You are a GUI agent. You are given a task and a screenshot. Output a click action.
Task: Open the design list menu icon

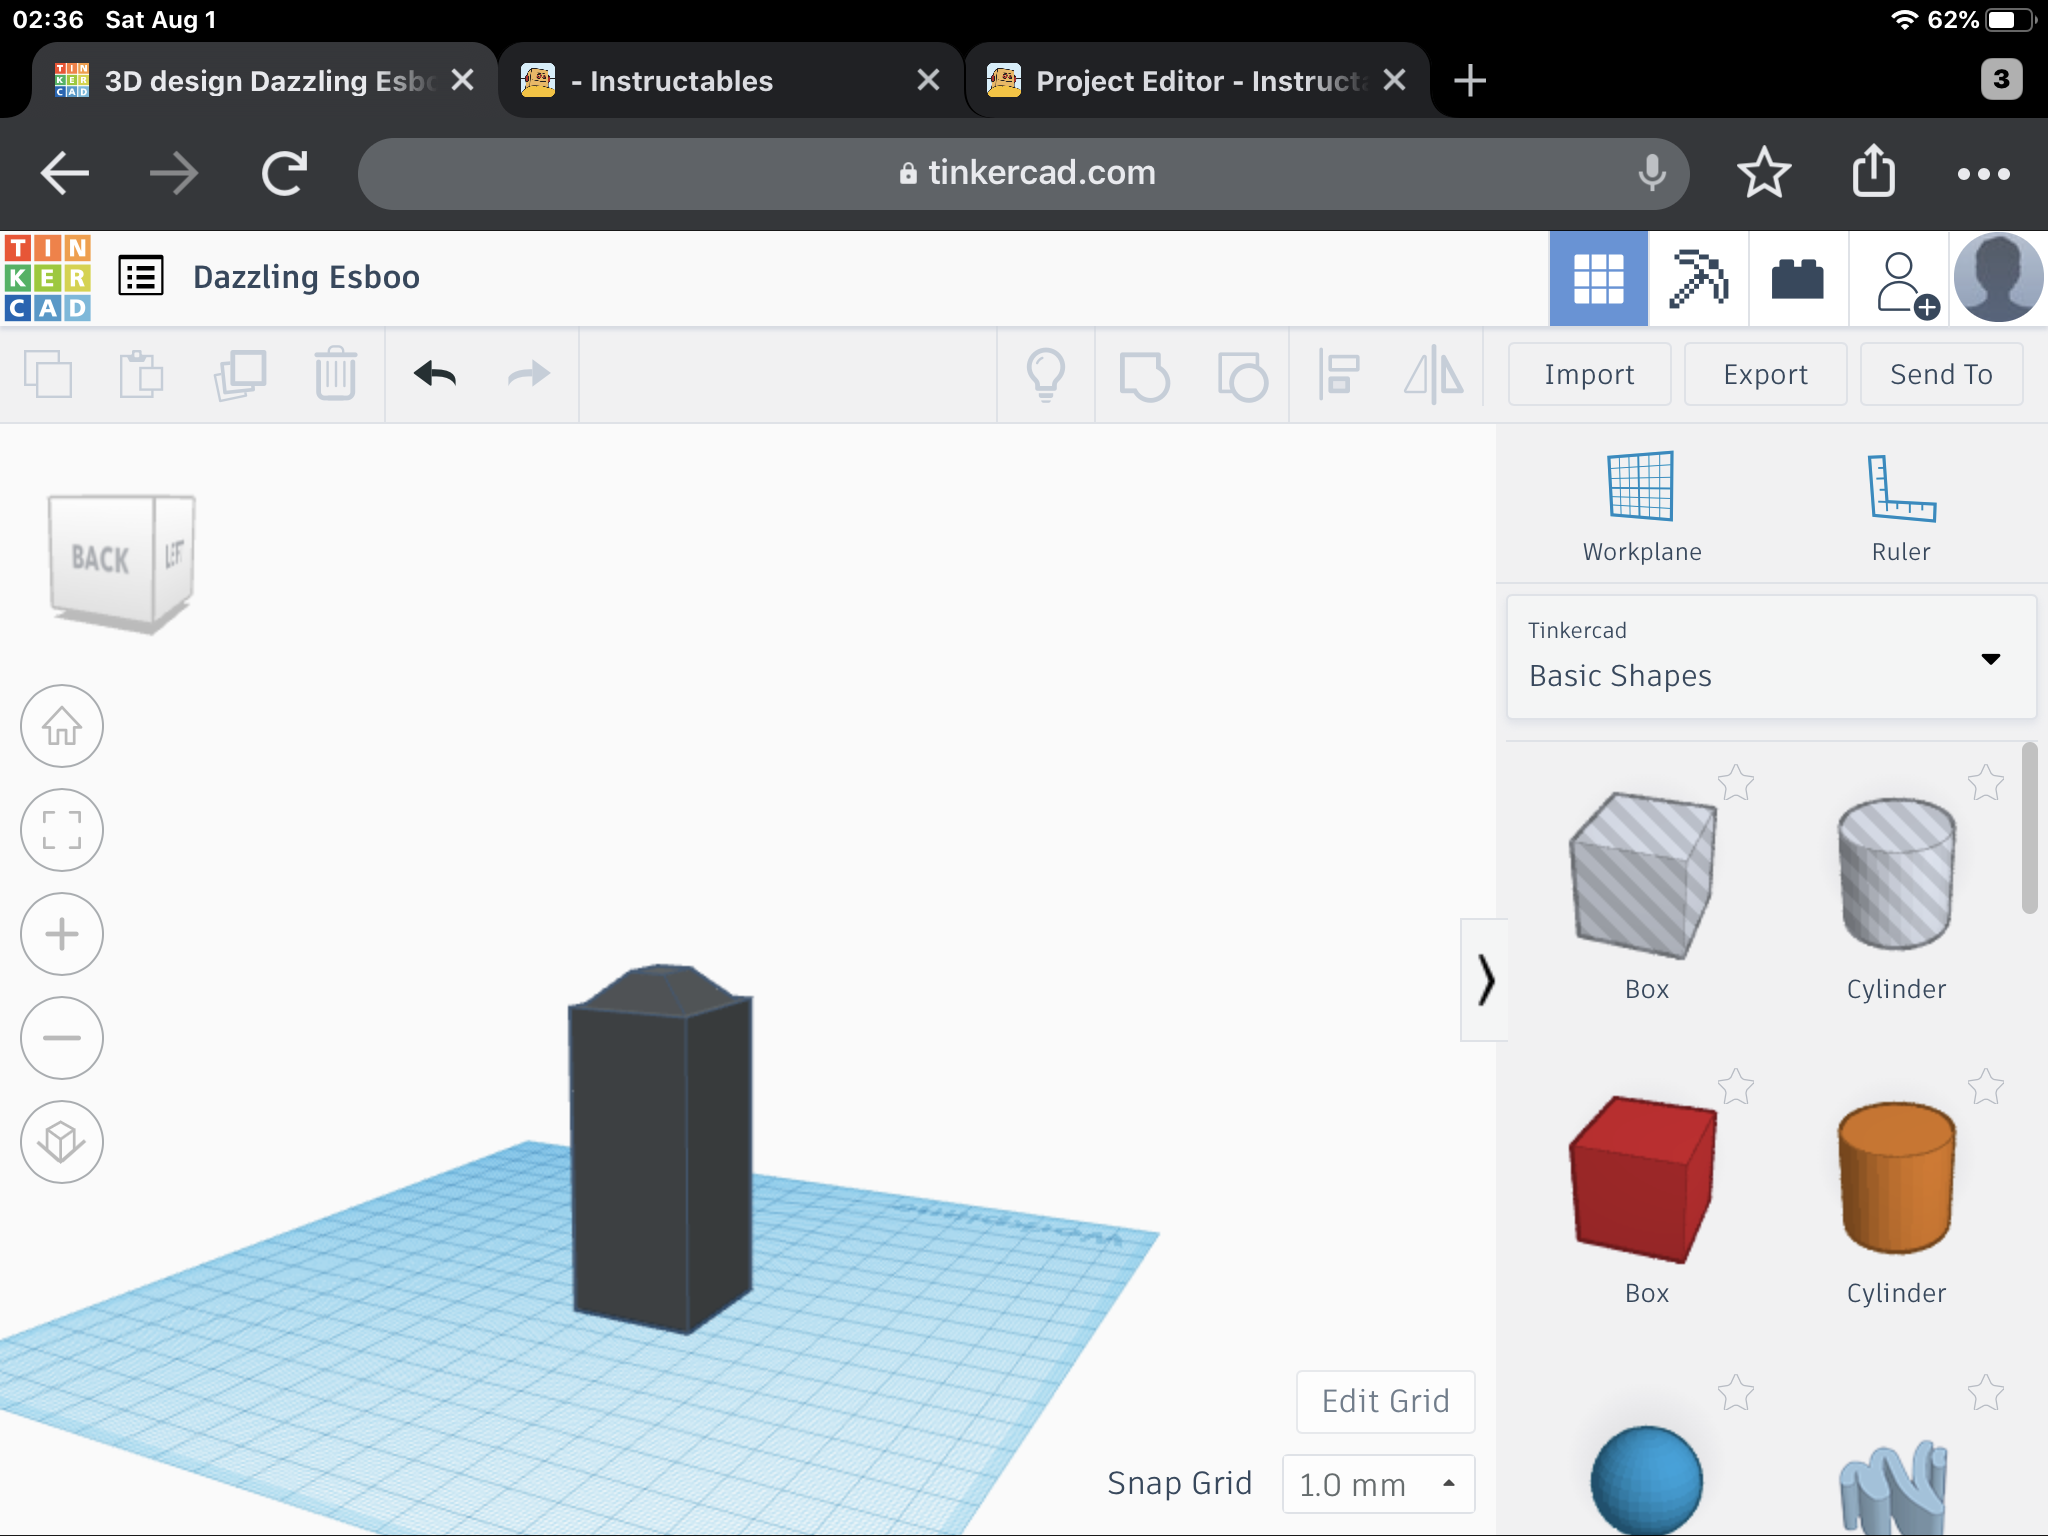coord(141,276)
